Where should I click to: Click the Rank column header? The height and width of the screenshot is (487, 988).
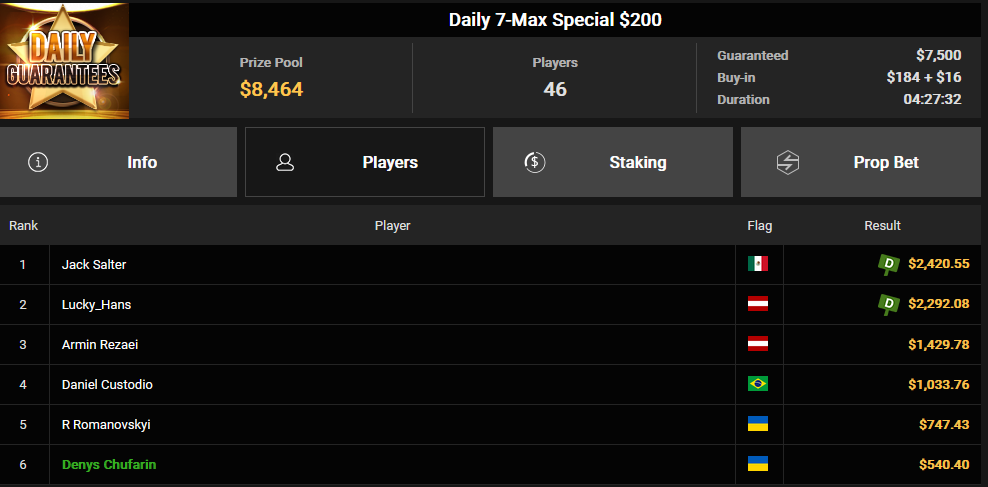click(23, 226)
